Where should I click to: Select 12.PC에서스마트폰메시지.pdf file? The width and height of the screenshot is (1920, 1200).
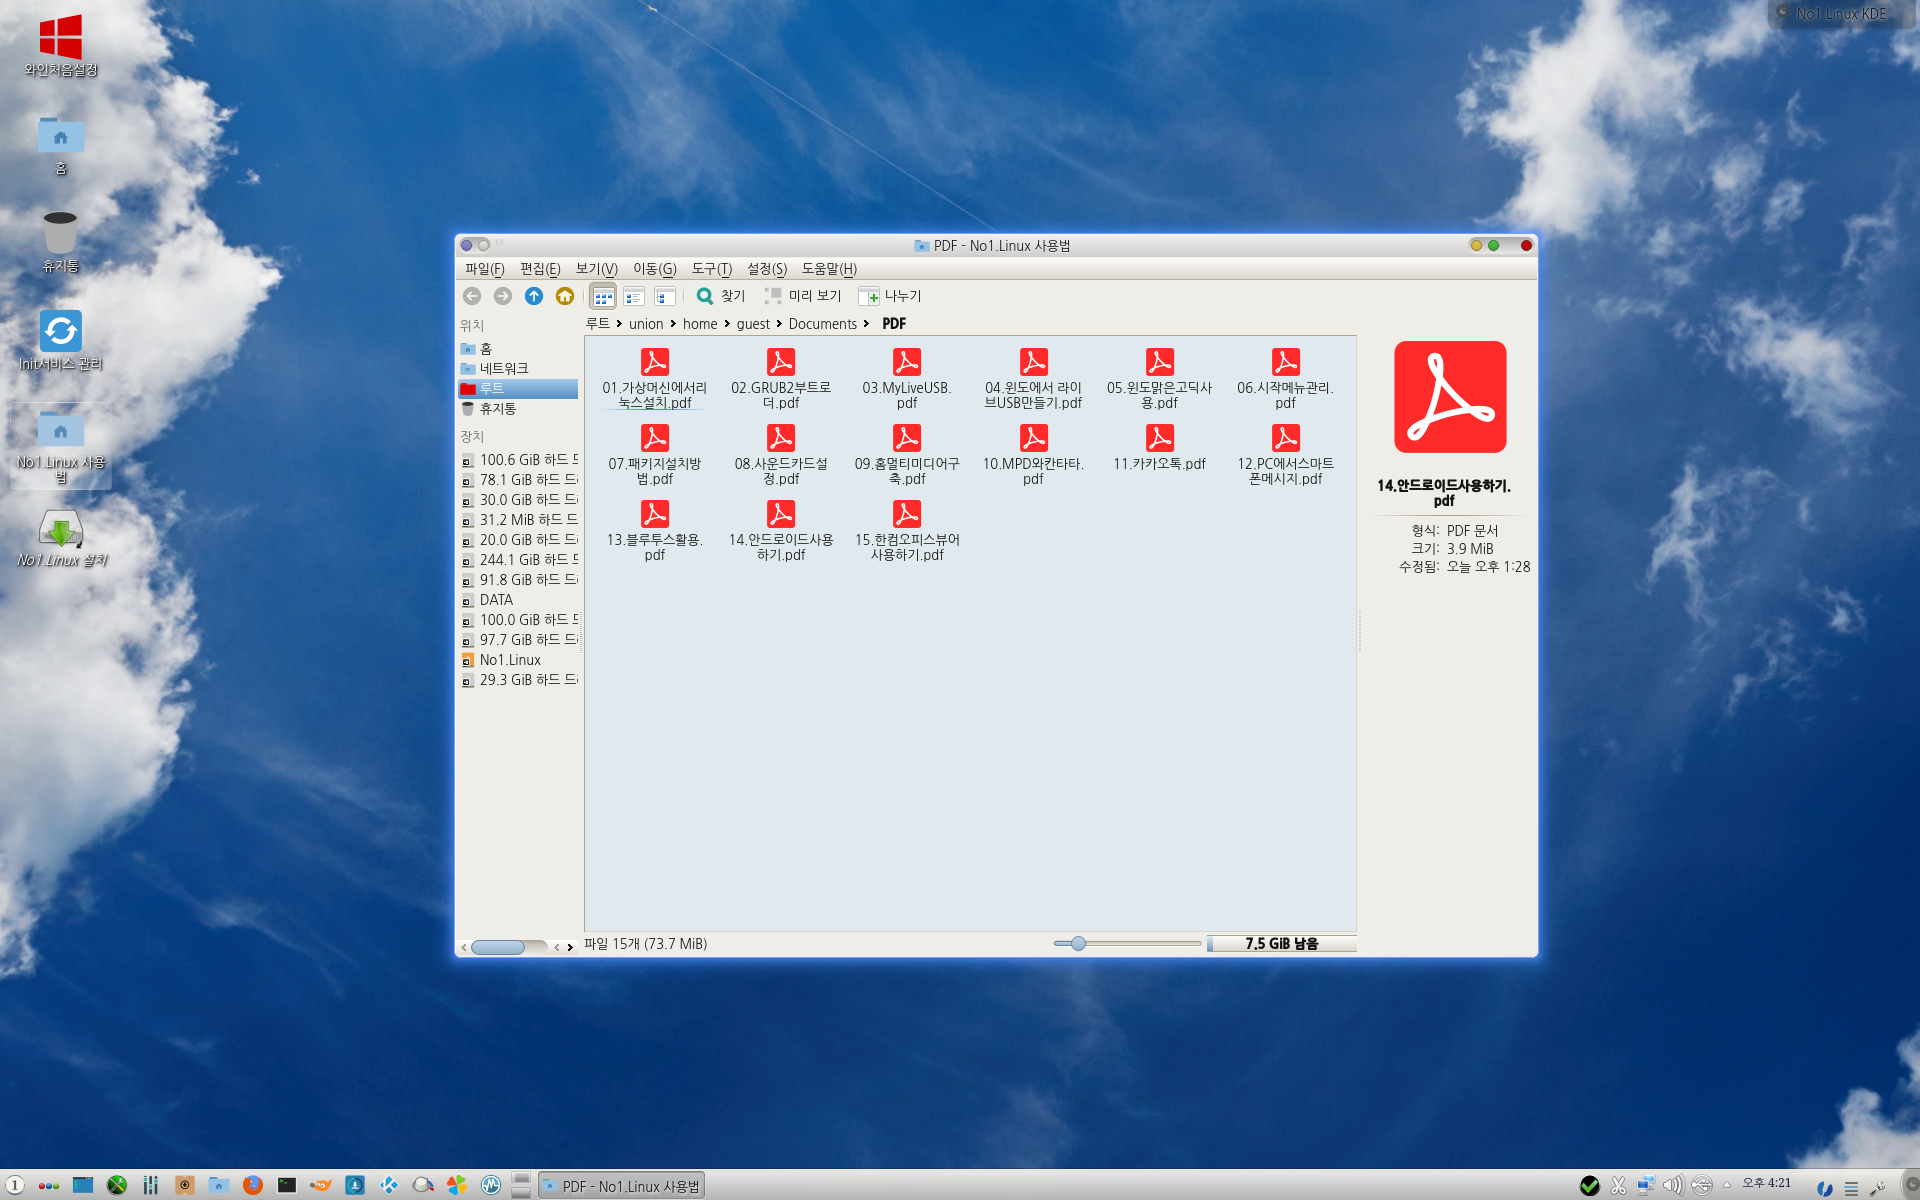coord(1286,455)
